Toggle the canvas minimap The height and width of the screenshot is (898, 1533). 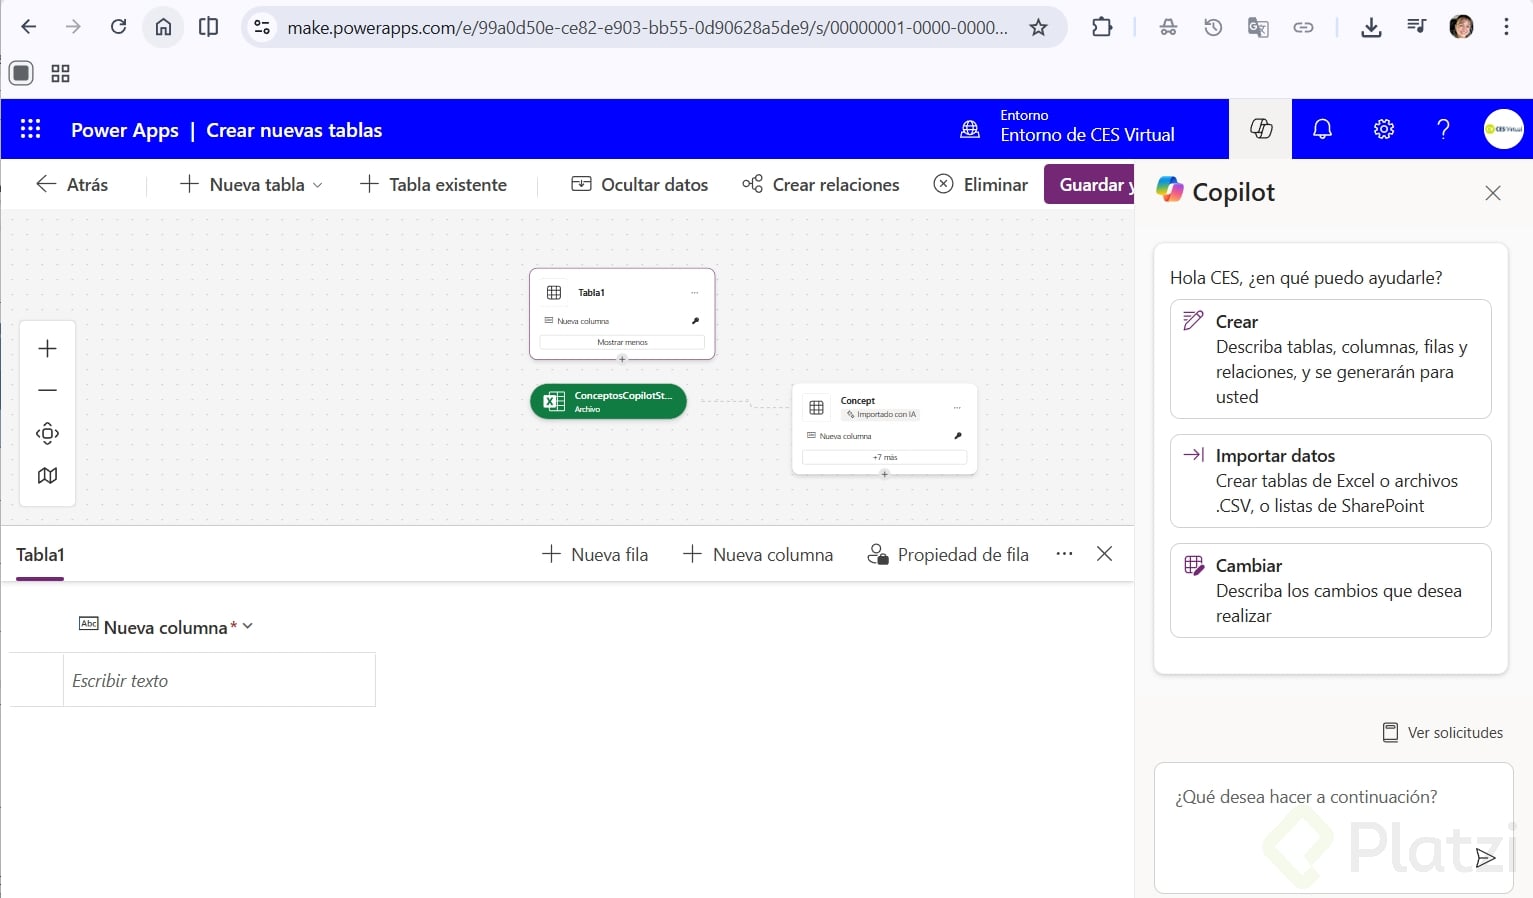click(x=47, y=476)
